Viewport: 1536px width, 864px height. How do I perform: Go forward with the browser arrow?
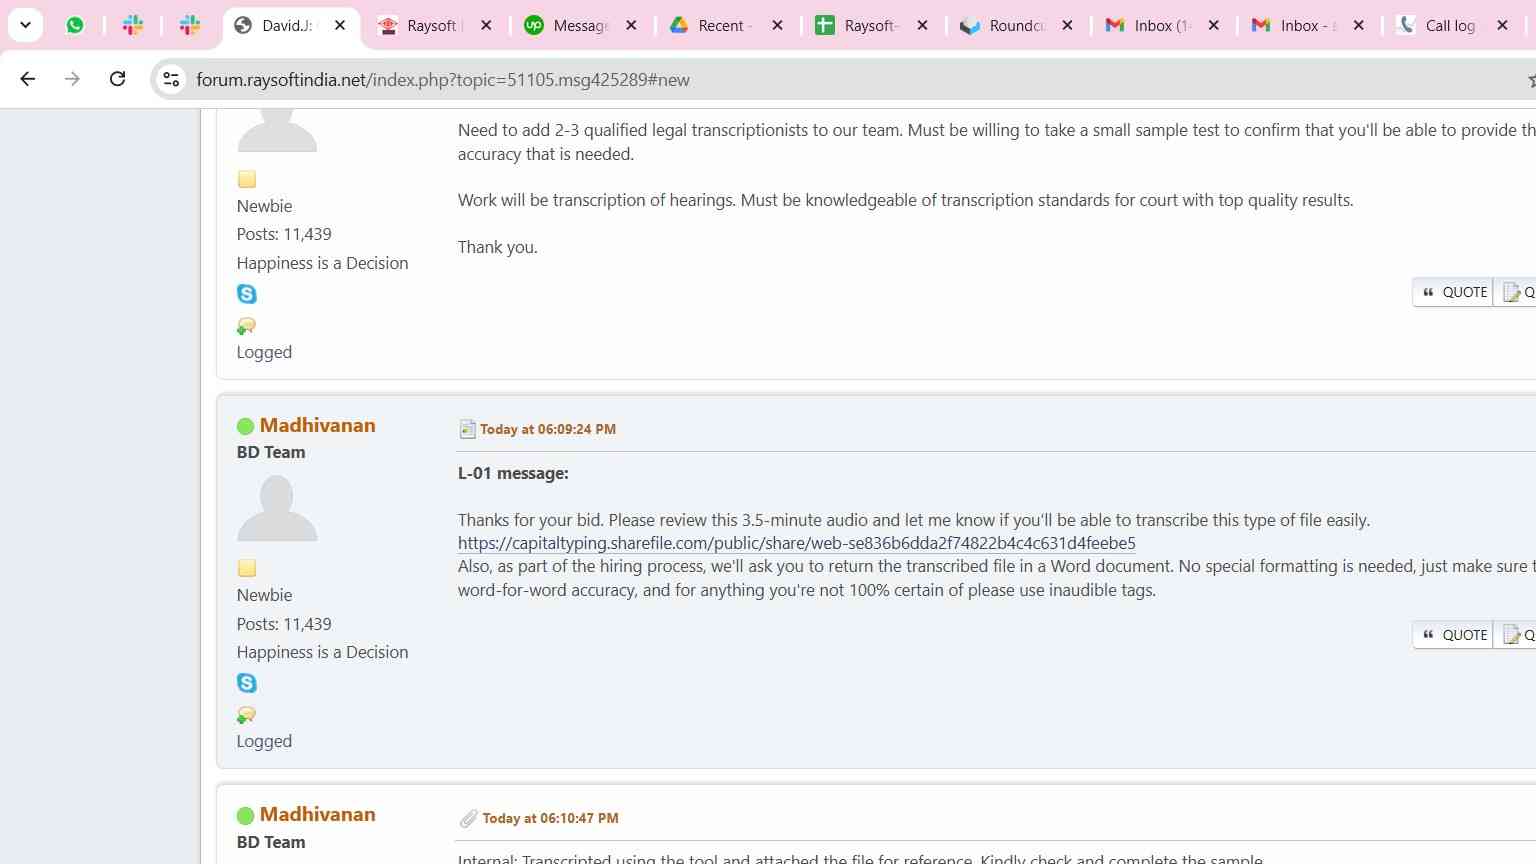click(x=72, y=79)
